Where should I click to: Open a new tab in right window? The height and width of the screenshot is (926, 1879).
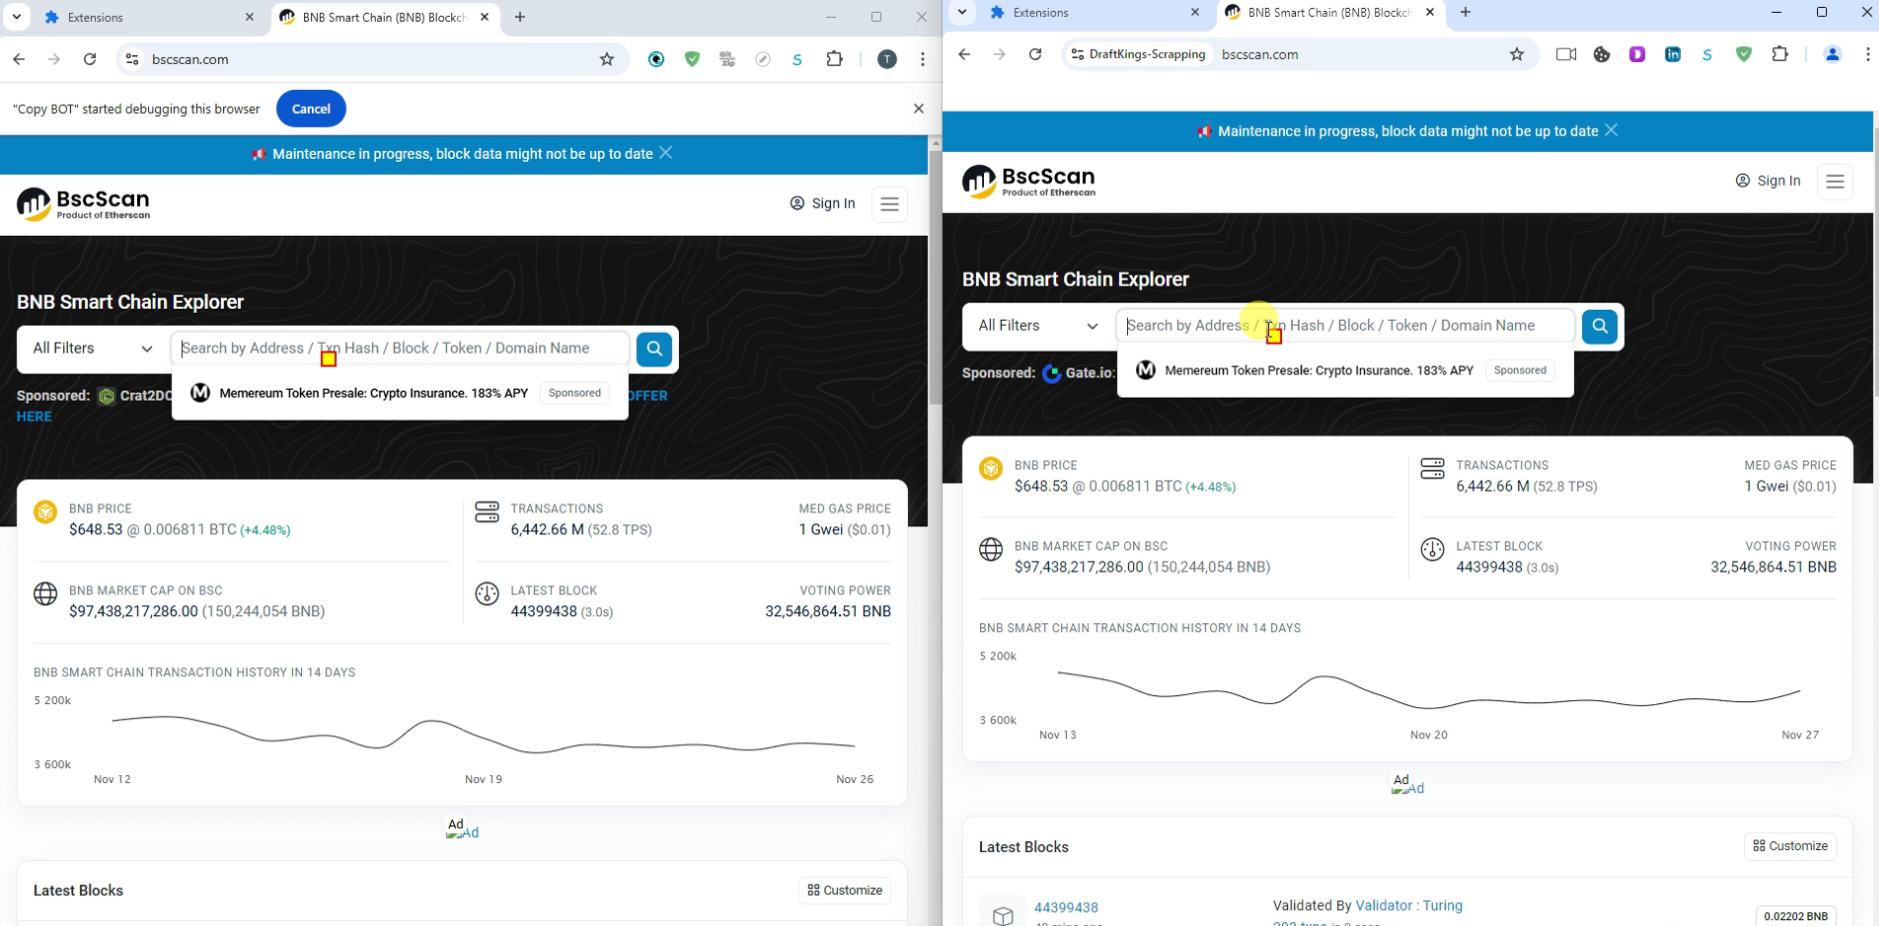[1465, 12]
